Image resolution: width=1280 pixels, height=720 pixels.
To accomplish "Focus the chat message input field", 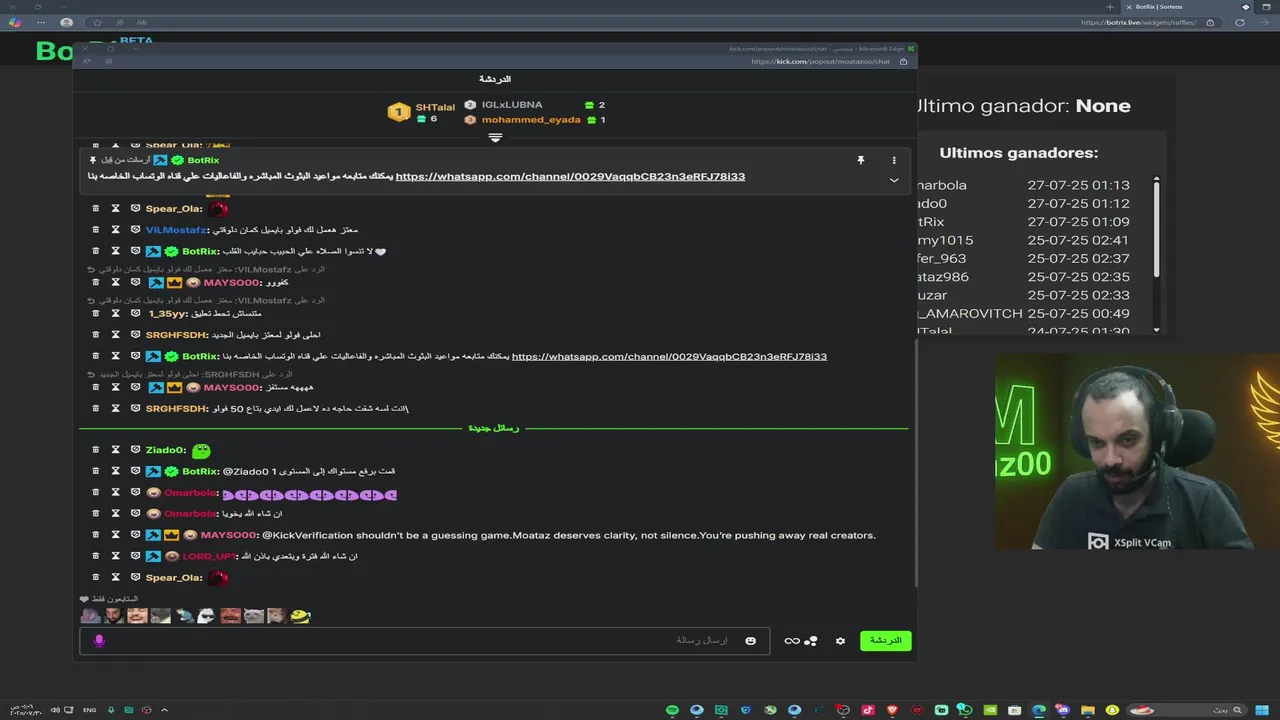I will tap(425, 641).
